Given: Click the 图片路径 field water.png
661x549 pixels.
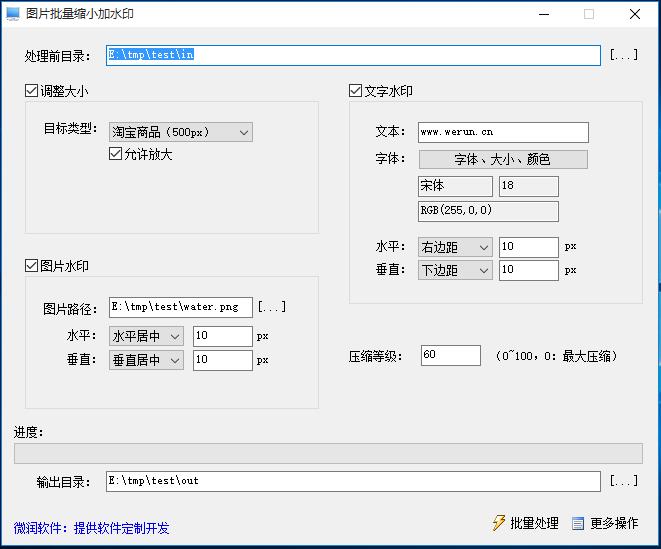Looking at the screenshot, I should [x=181, y=307].
